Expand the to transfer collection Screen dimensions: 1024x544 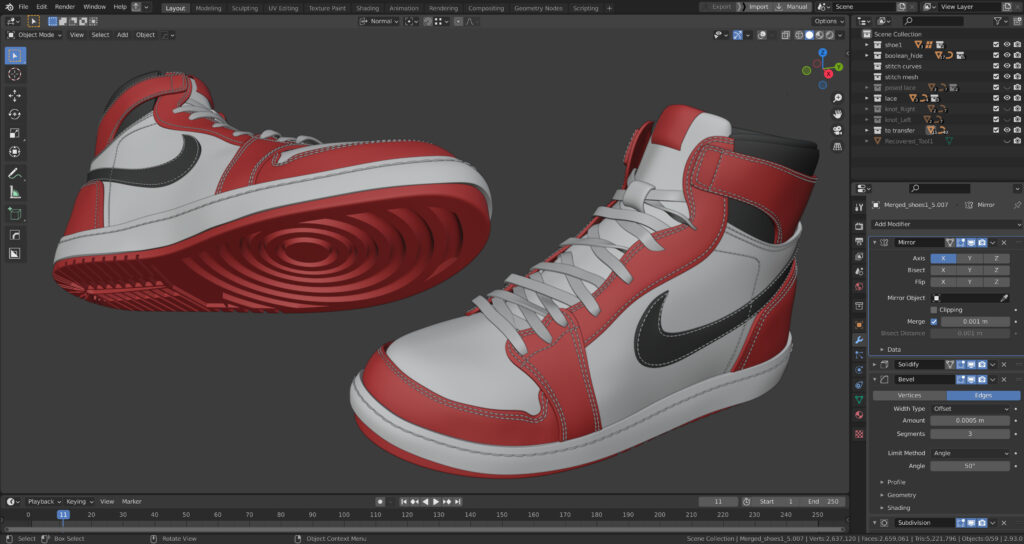867,131
